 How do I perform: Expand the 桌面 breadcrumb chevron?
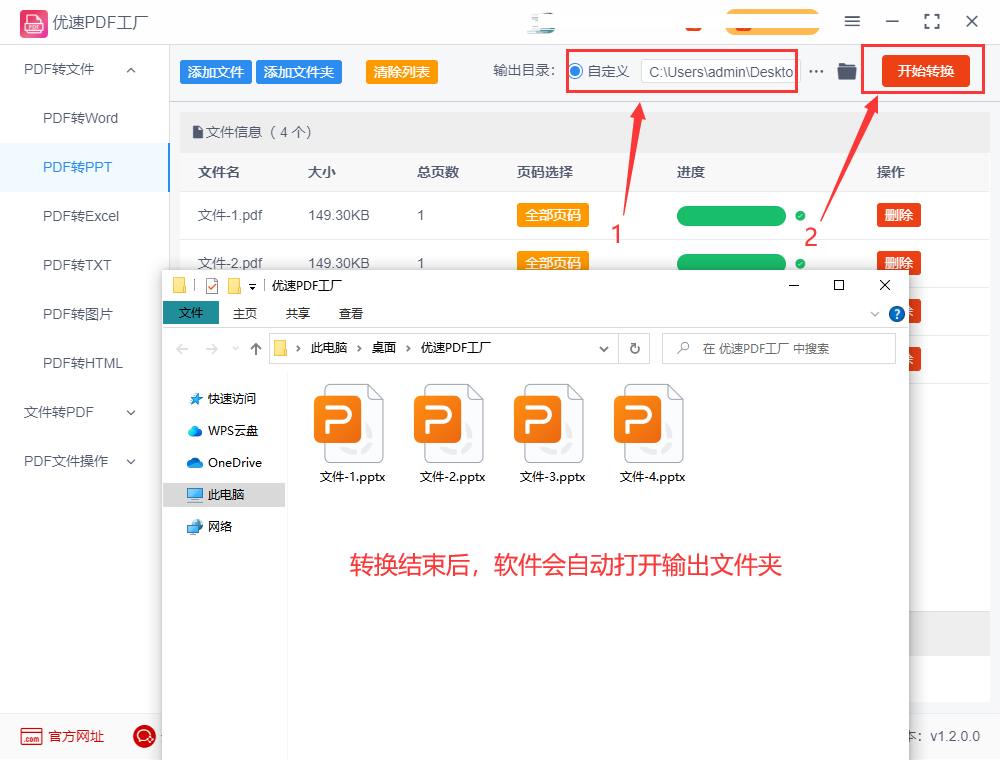pos(408,348)
